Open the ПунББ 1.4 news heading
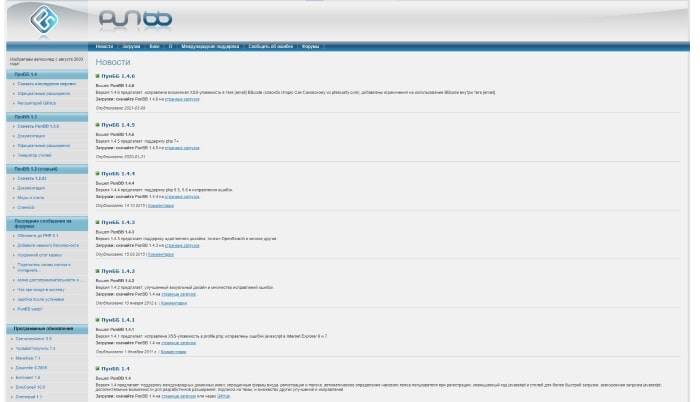700x402 pixels. click(x=115, y=368)
